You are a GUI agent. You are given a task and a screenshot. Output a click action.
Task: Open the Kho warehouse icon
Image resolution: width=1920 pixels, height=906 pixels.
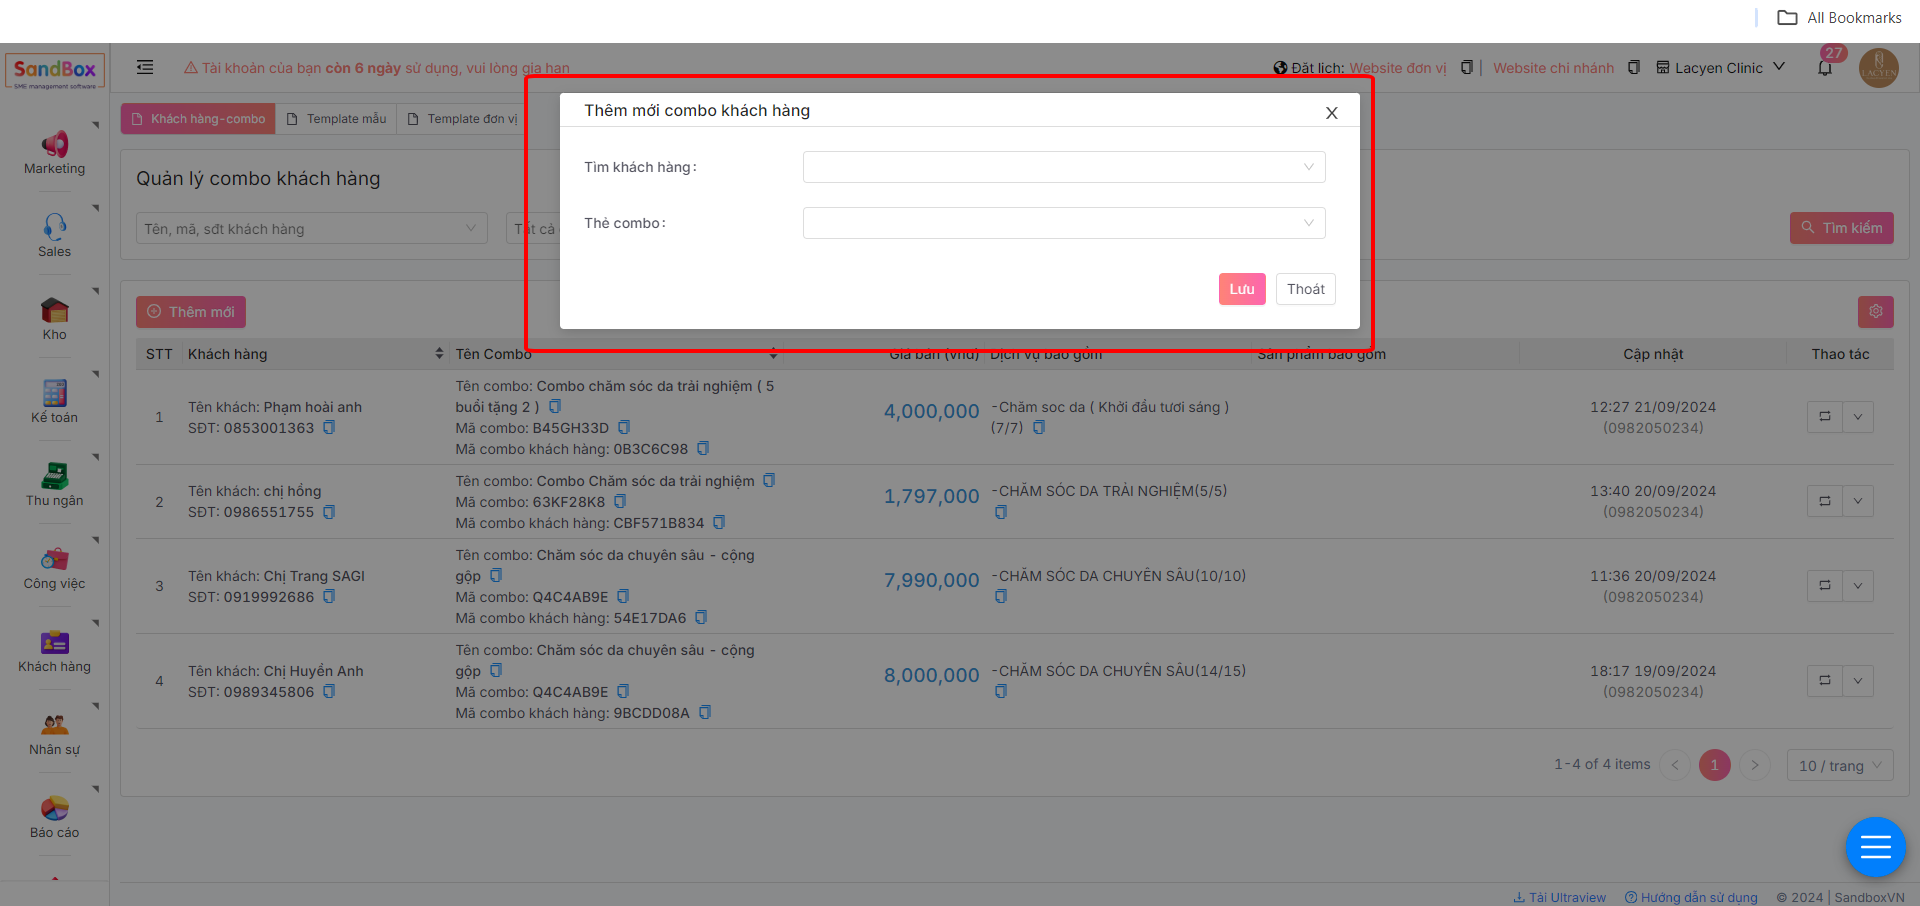coord(55,318)
